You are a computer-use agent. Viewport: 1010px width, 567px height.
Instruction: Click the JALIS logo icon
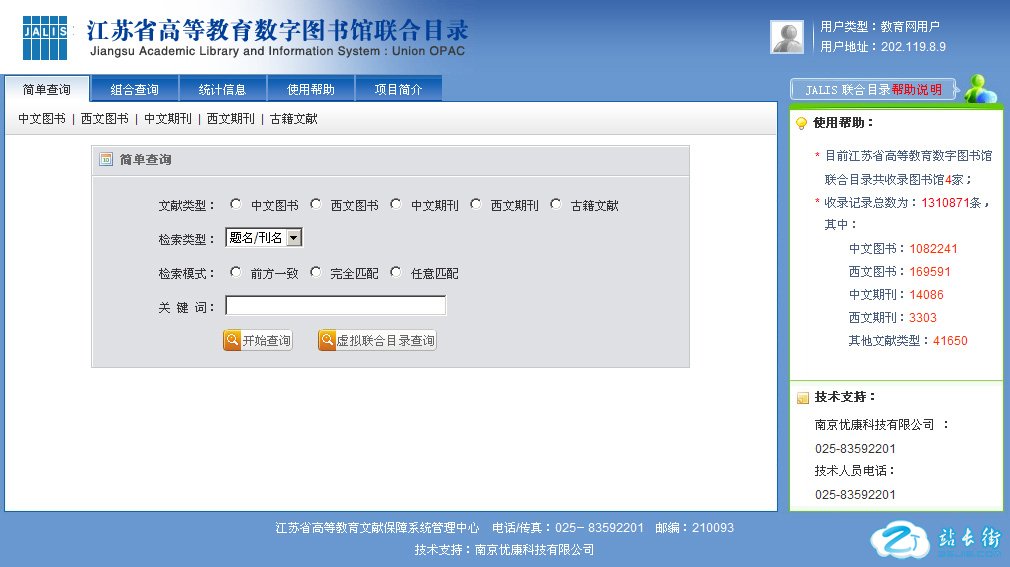(46, 37)
